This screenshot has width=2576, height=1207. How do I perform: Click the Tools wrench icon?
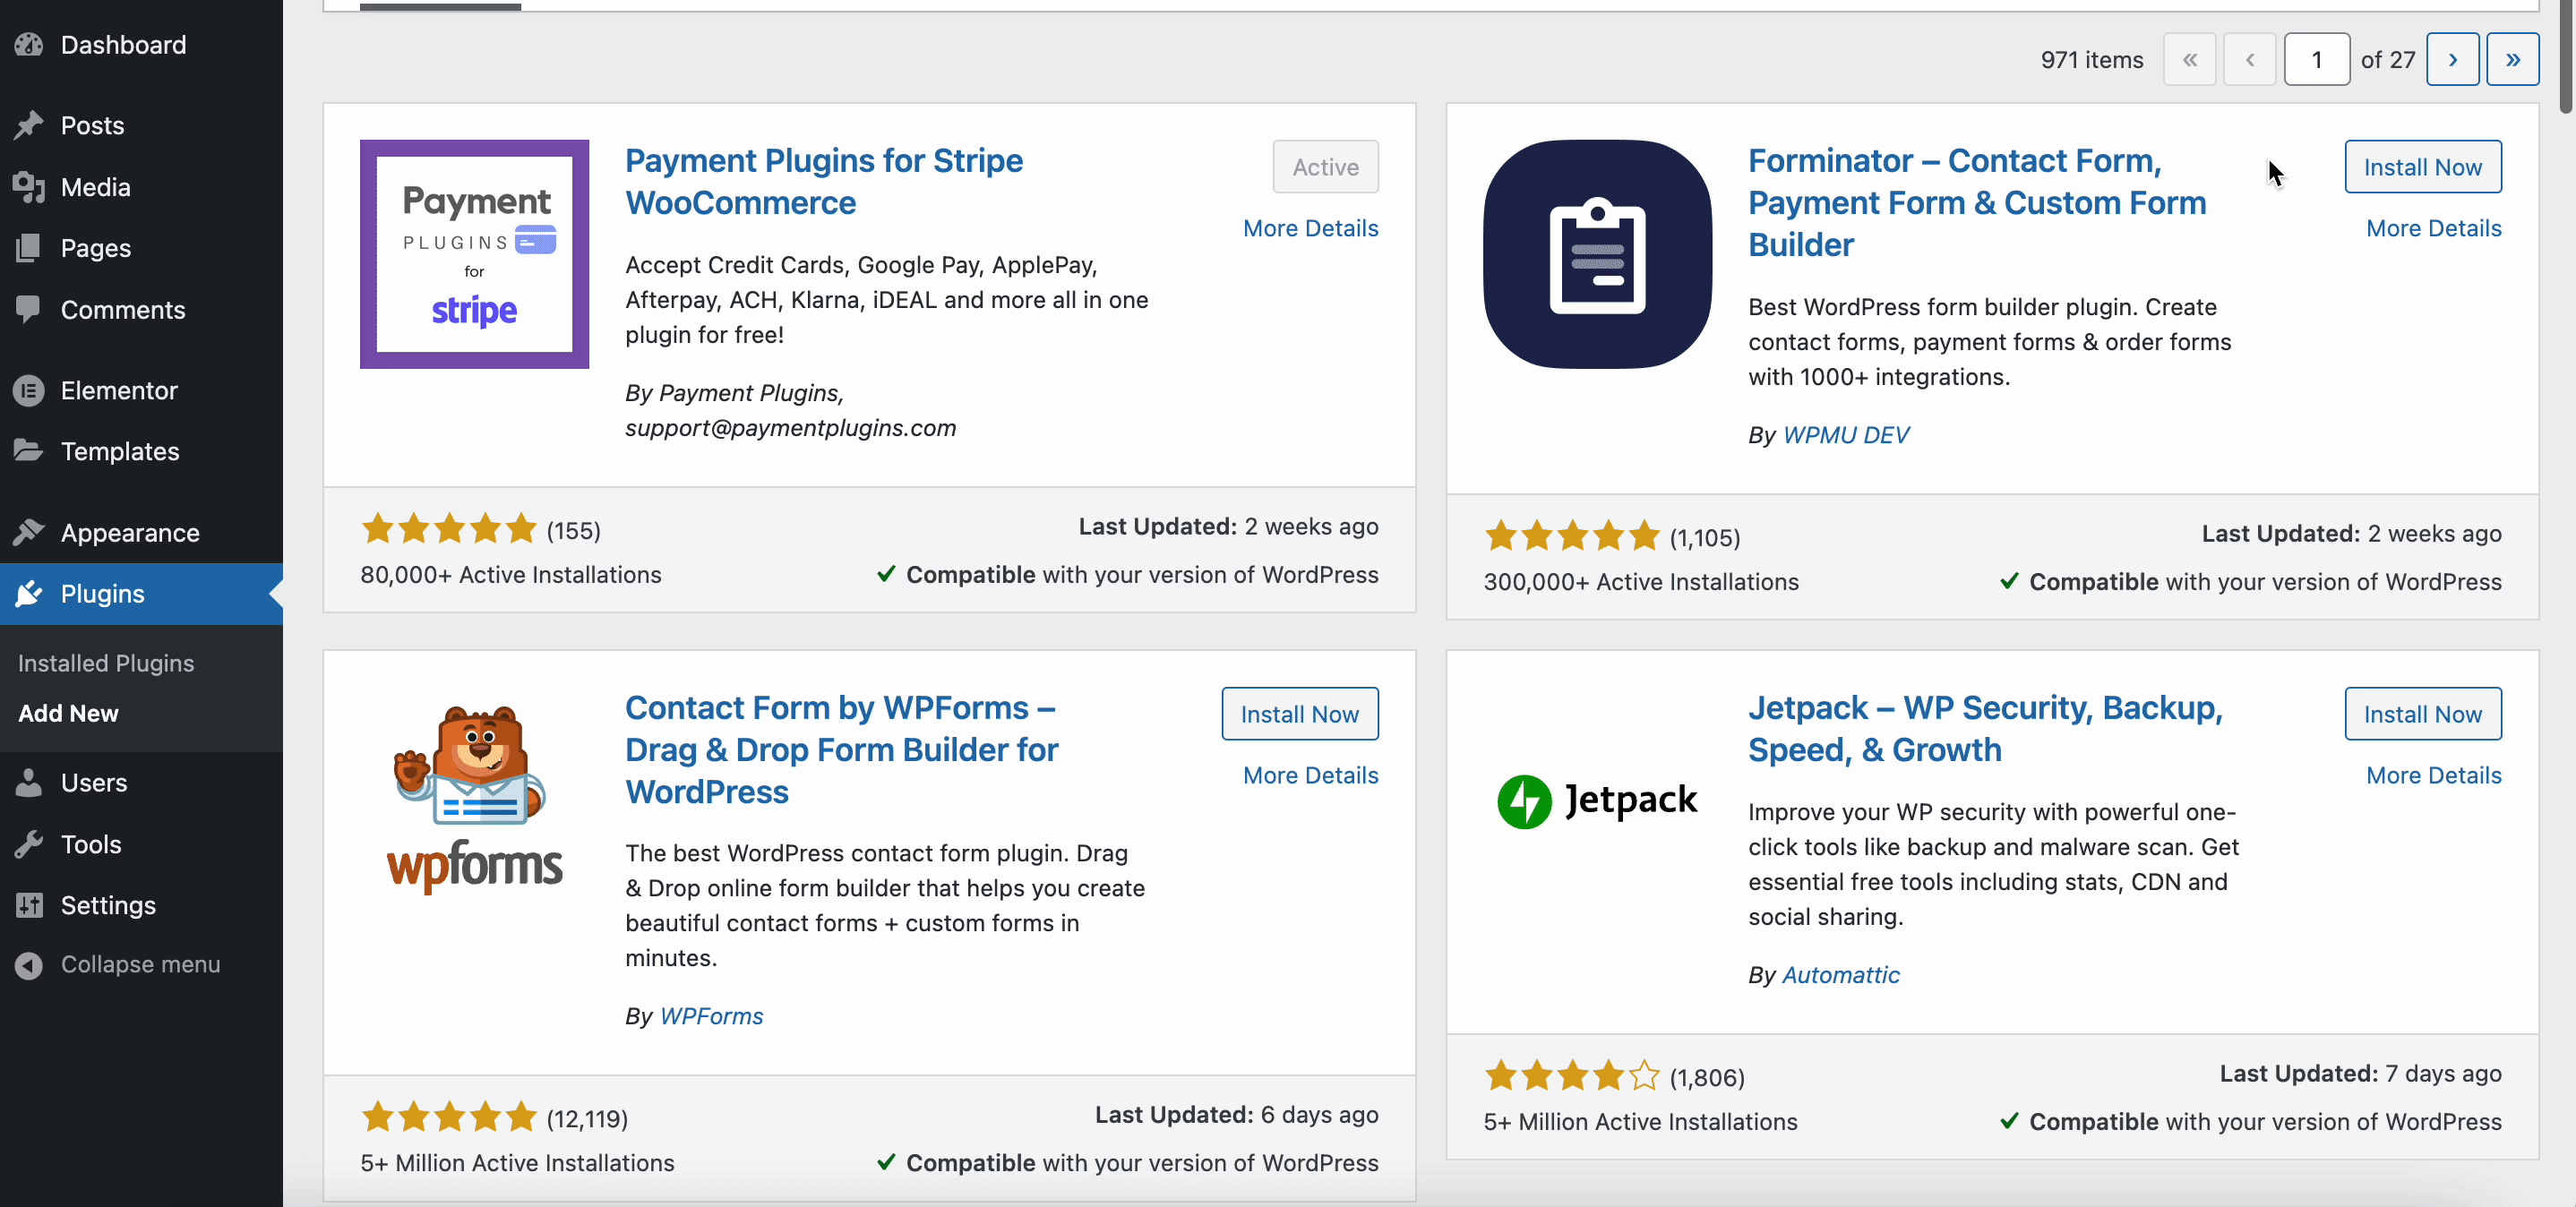coord(29,844)
